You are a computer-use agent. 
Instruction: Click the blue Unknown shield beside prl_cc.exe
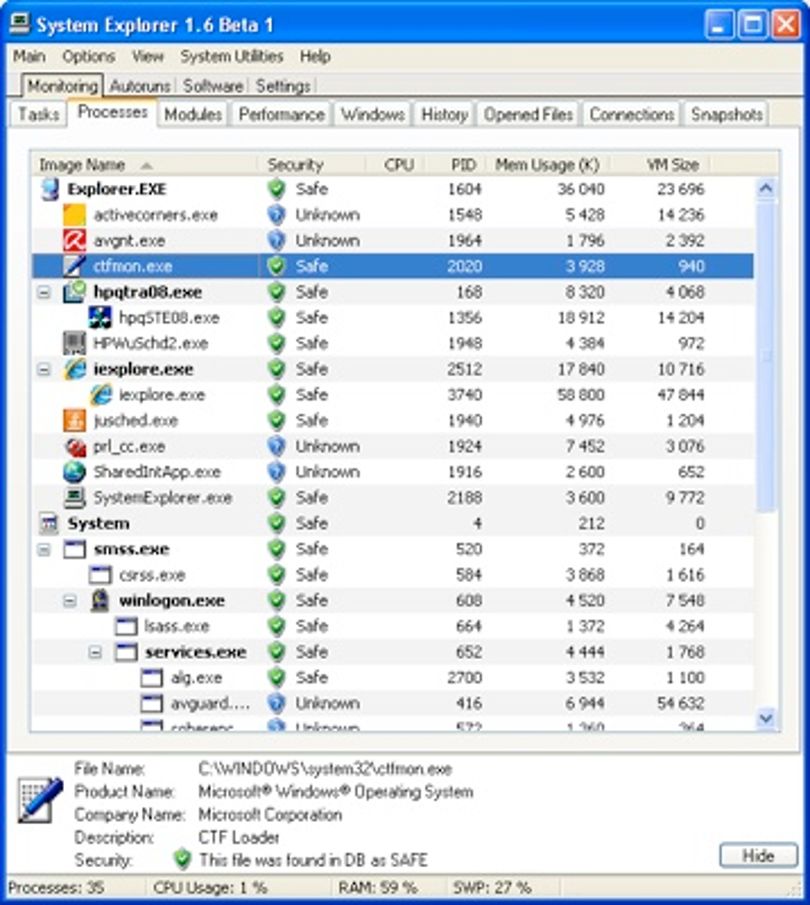click(277, 446)
